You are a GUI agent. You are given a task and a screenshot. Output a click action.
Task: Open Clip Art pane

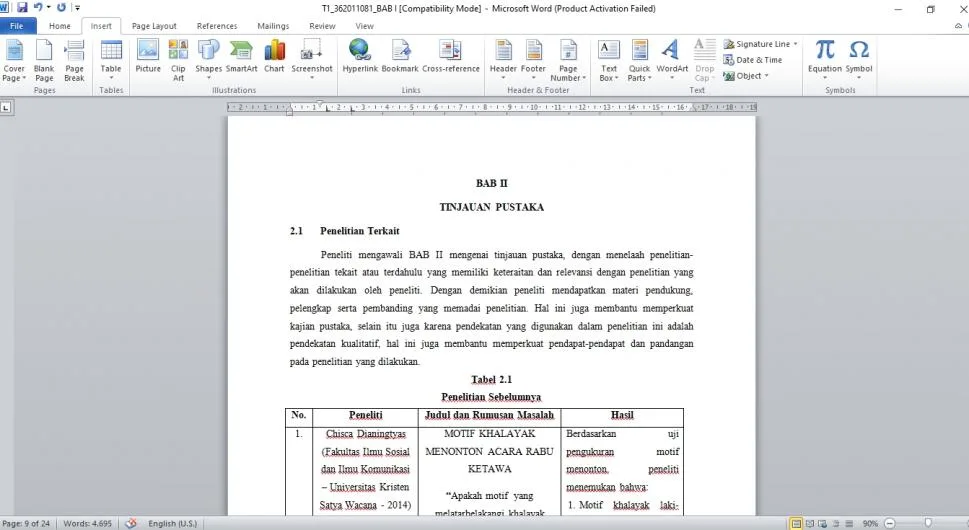178,61
